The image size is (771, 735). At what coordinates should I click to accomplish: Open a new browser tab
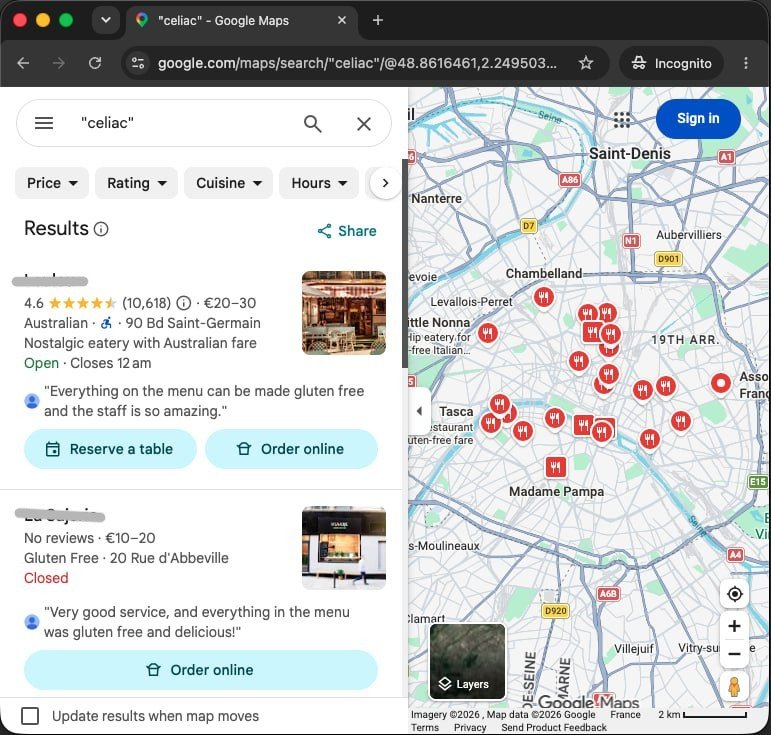[378, 20]
